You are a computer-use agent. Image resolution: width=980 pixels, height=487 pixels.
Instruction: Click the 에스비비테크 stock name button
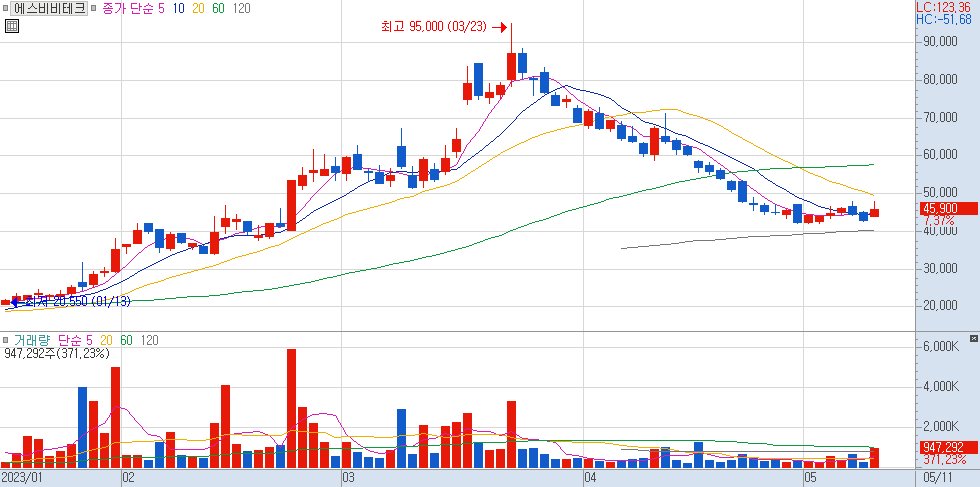coord(49,9)
